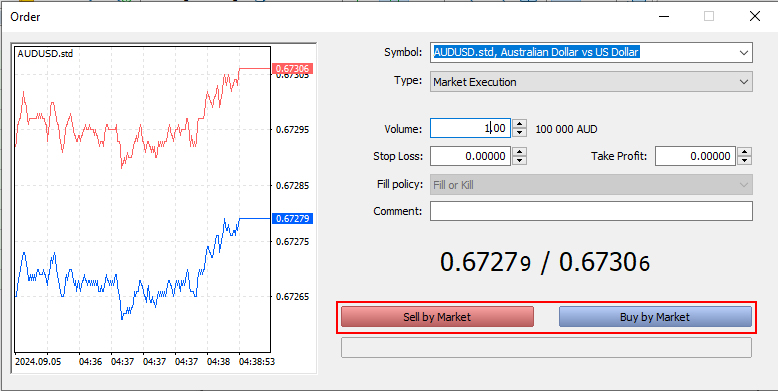
Task: Click the 04:38:53 time axis label
Action: [257, 362]
